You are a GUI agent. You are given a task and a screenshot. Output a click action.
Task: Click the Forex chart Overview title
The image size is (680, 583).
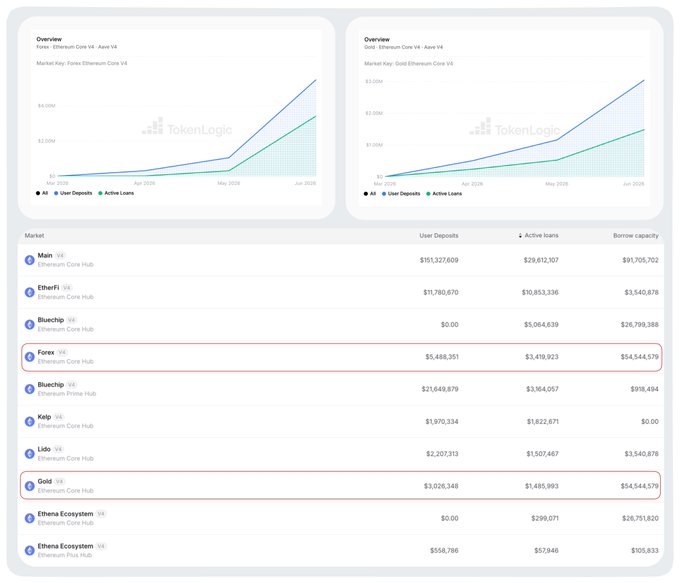pyautogui.click(x=49, y=39)
